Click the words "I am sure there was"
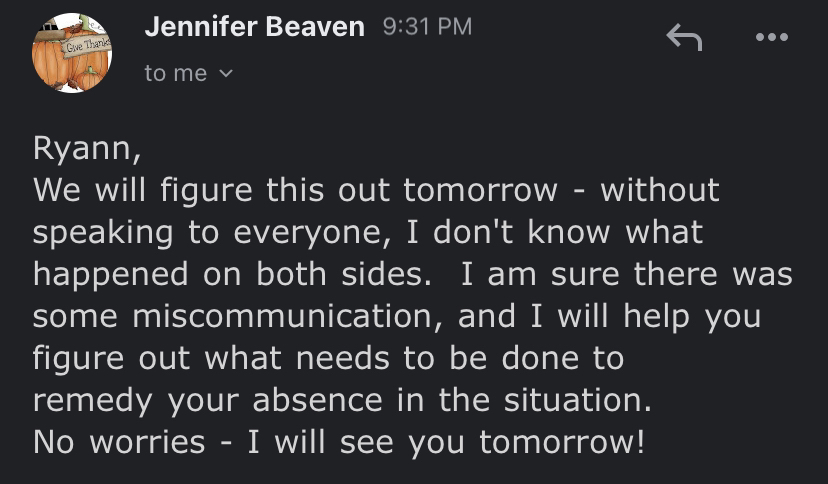 tap(627, 274)
